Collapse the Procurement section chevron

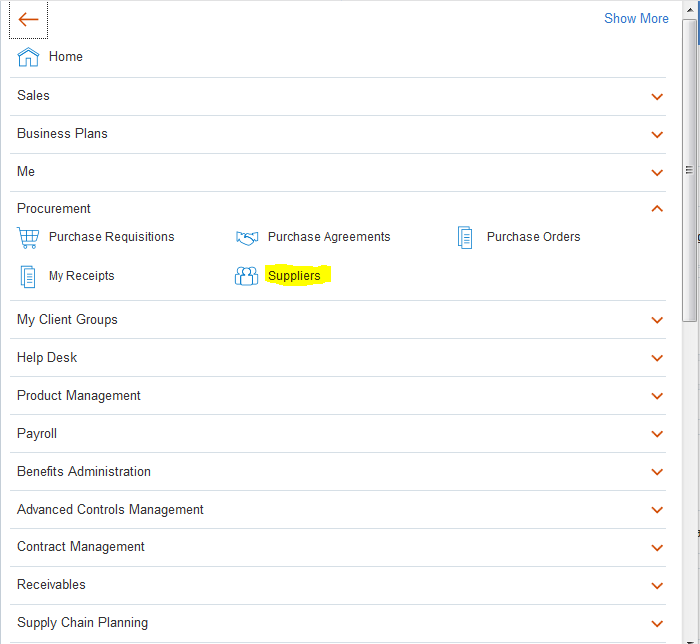point(657,208)
